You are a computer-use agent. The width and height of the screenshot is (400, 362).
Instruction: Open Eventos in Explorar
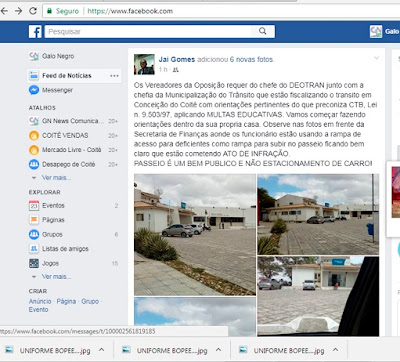point(53,206)
